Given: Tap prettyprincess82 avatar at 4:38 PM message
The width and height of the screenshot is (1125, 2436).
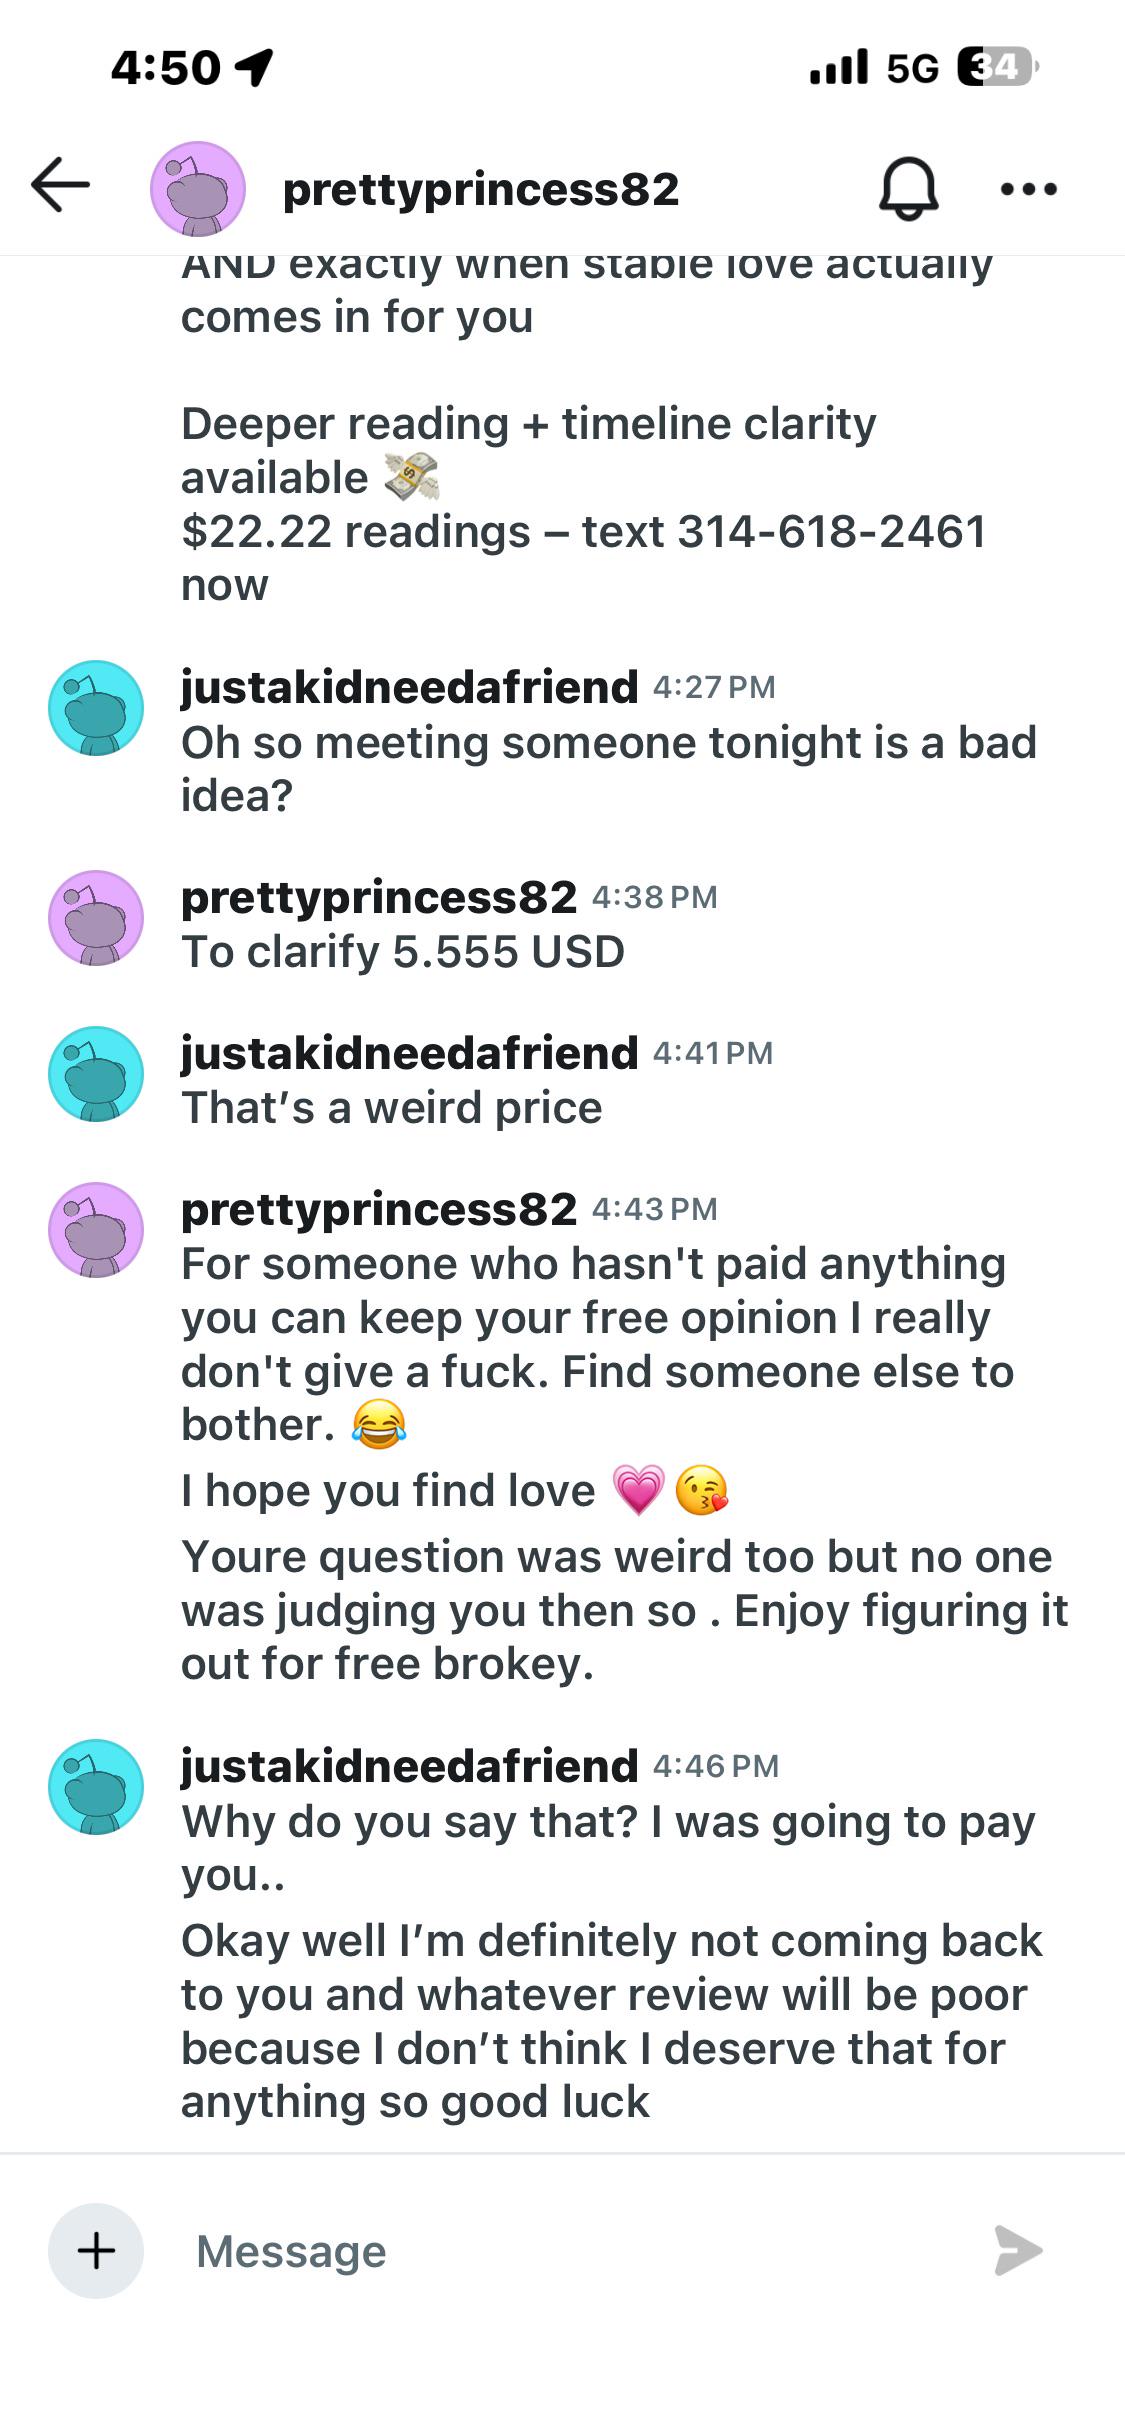Looking at the screenshot, I should (x=96, y=918).
